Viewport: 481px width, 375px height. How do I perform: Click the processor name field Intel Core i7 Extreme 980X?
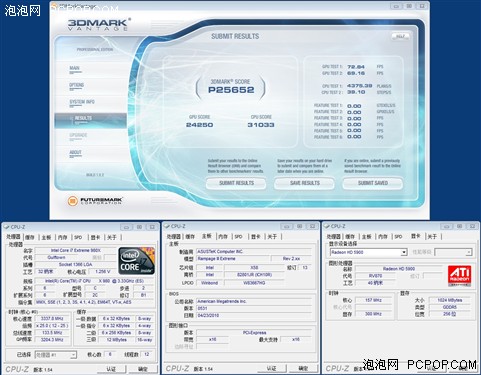(76, 250)
